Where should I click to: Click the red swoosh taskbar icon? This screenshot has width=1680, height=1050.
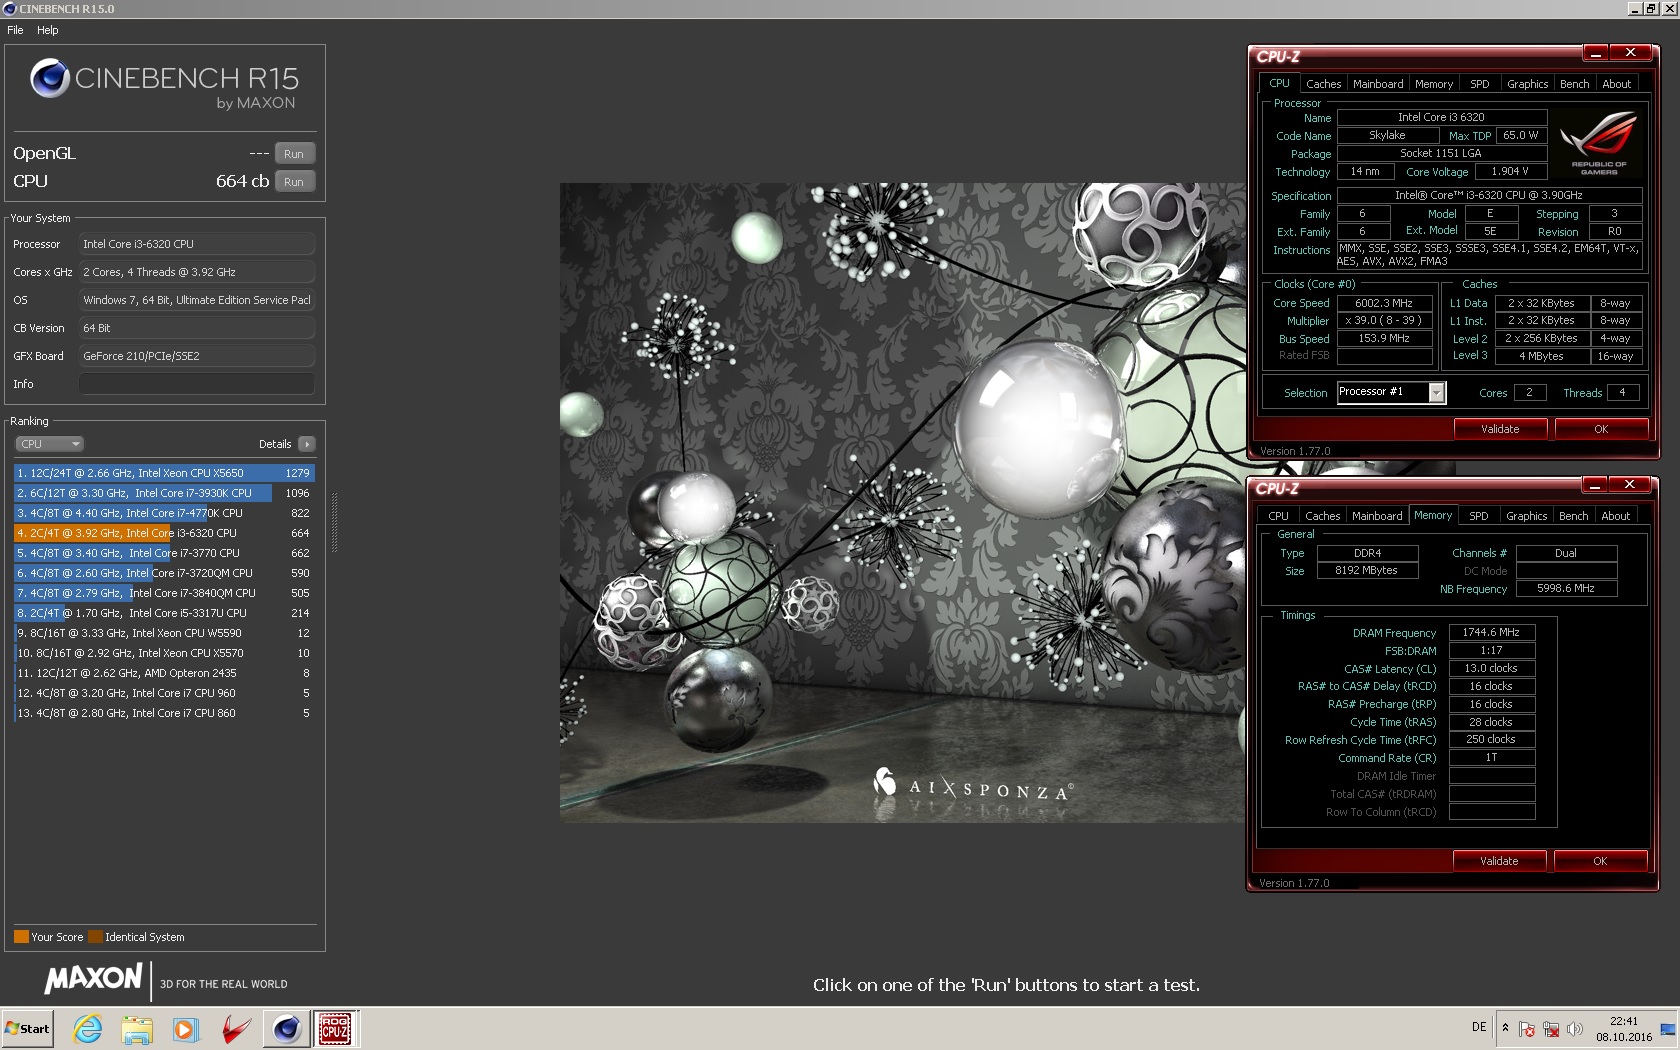(x=235, y=1029)
